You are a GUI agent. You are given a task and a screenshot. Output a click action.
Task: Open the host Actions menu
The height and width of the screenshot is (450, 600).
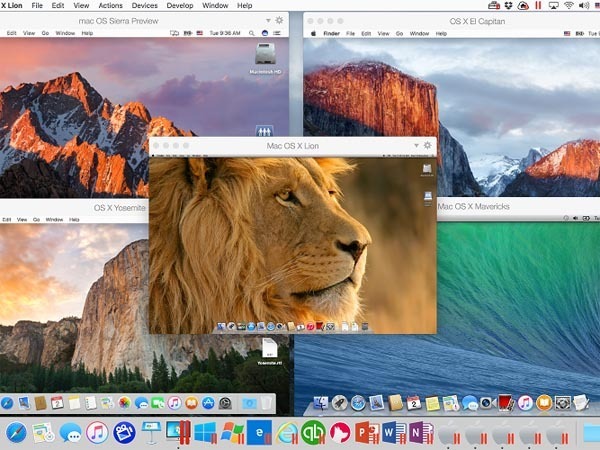pyautogui.click(x=111, y=5)
